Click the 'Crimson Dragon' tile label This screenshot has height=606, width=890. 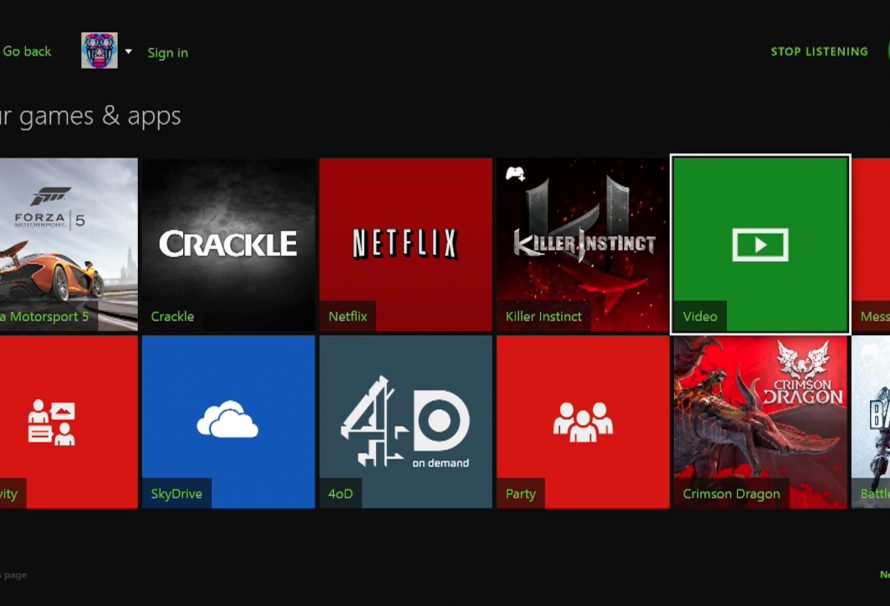point(731,494)
